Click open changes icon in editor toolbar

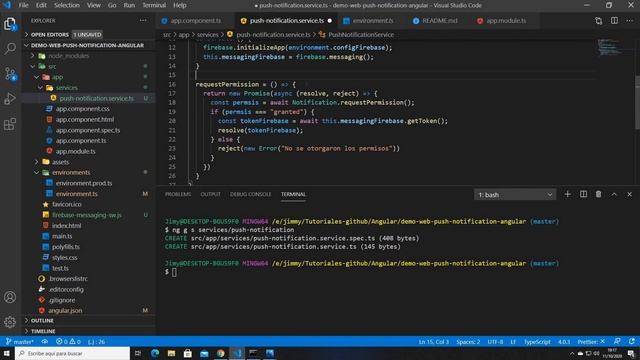pyautogui.click(x=598, y=21)
